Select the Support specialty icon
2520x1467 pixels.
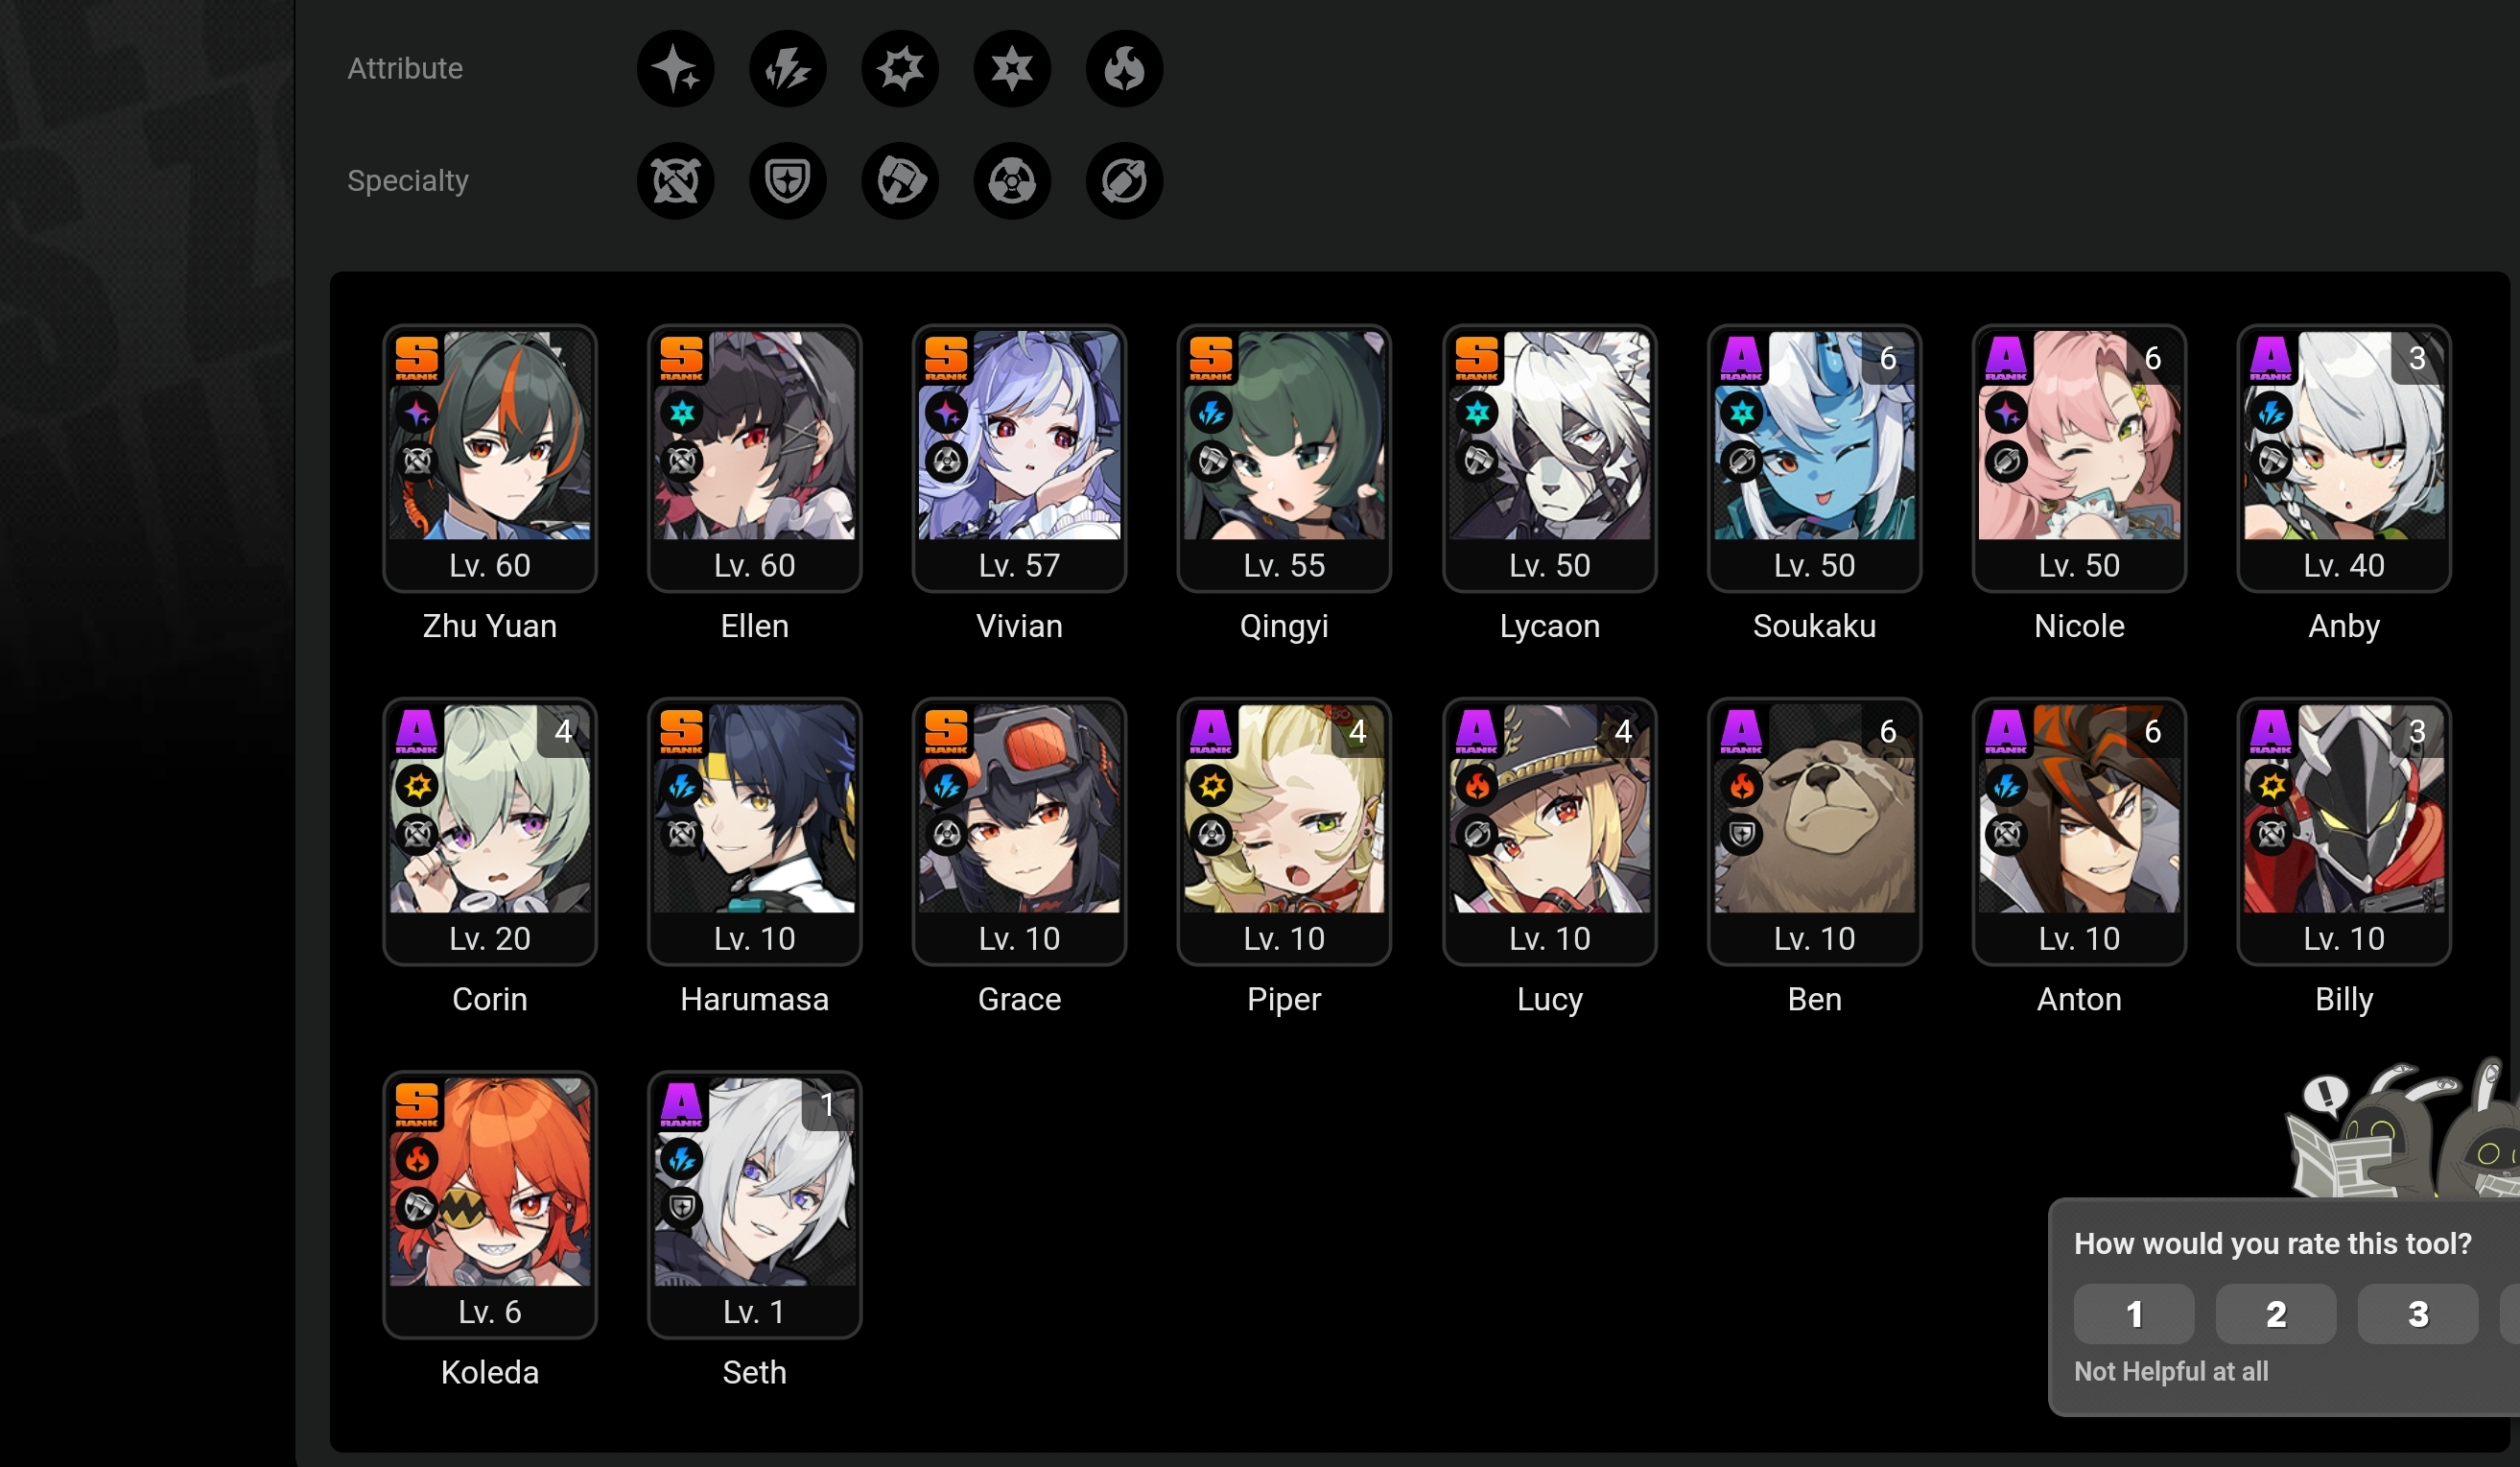coord(1123,181)
